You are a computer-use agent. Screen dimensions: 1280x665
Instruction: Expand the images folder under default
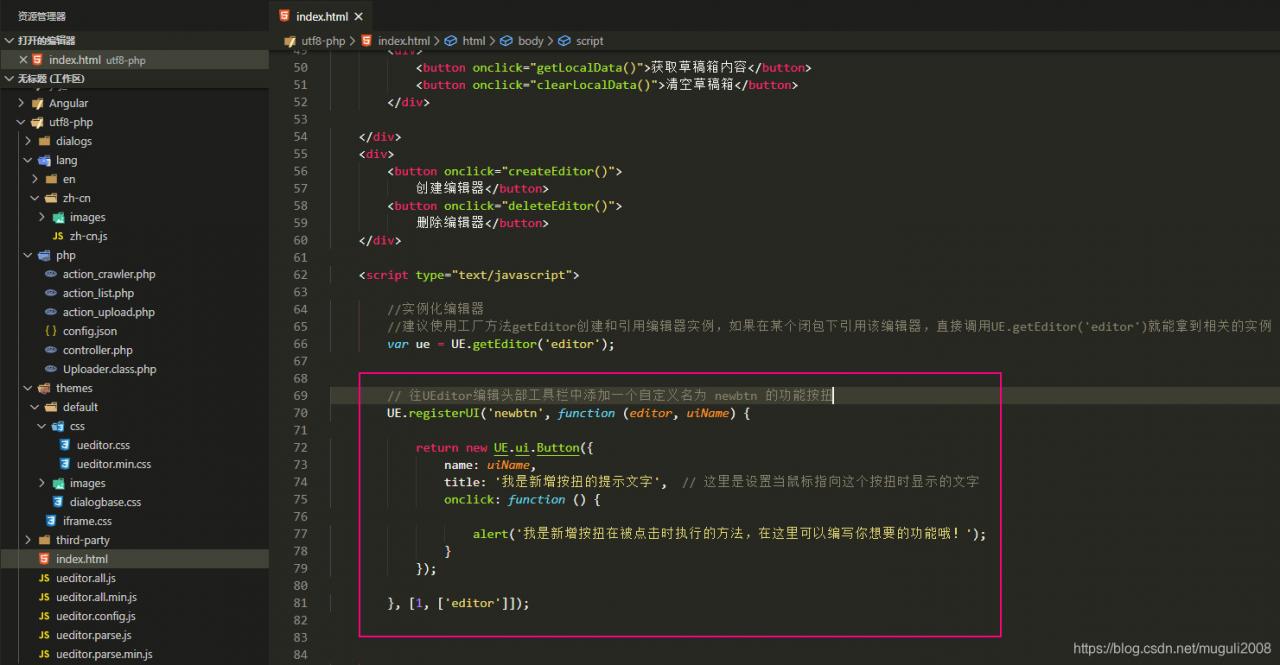(43, 483)
